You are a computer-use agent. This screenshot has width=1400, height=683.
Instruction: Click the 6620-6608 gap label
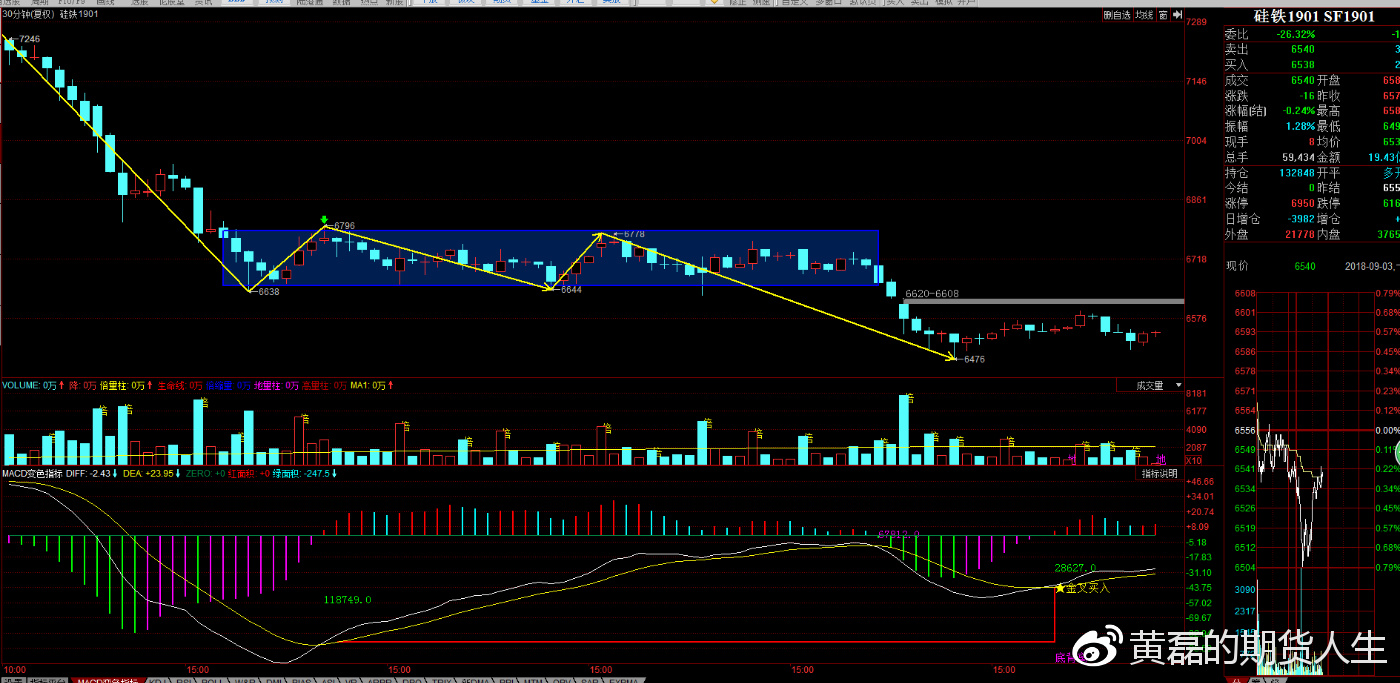click(931, 294)
